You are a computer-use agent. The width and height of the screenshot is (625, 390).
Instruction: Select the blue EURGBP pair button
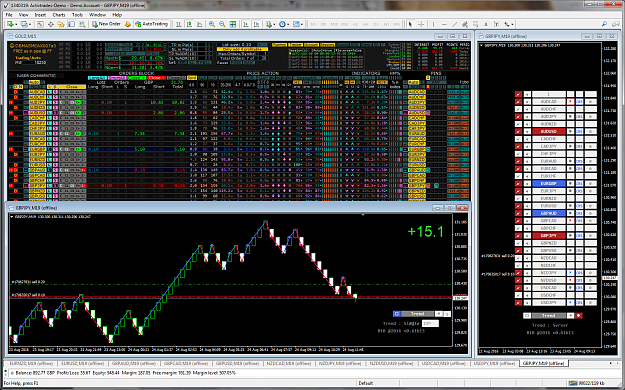(x=549, y=183)
